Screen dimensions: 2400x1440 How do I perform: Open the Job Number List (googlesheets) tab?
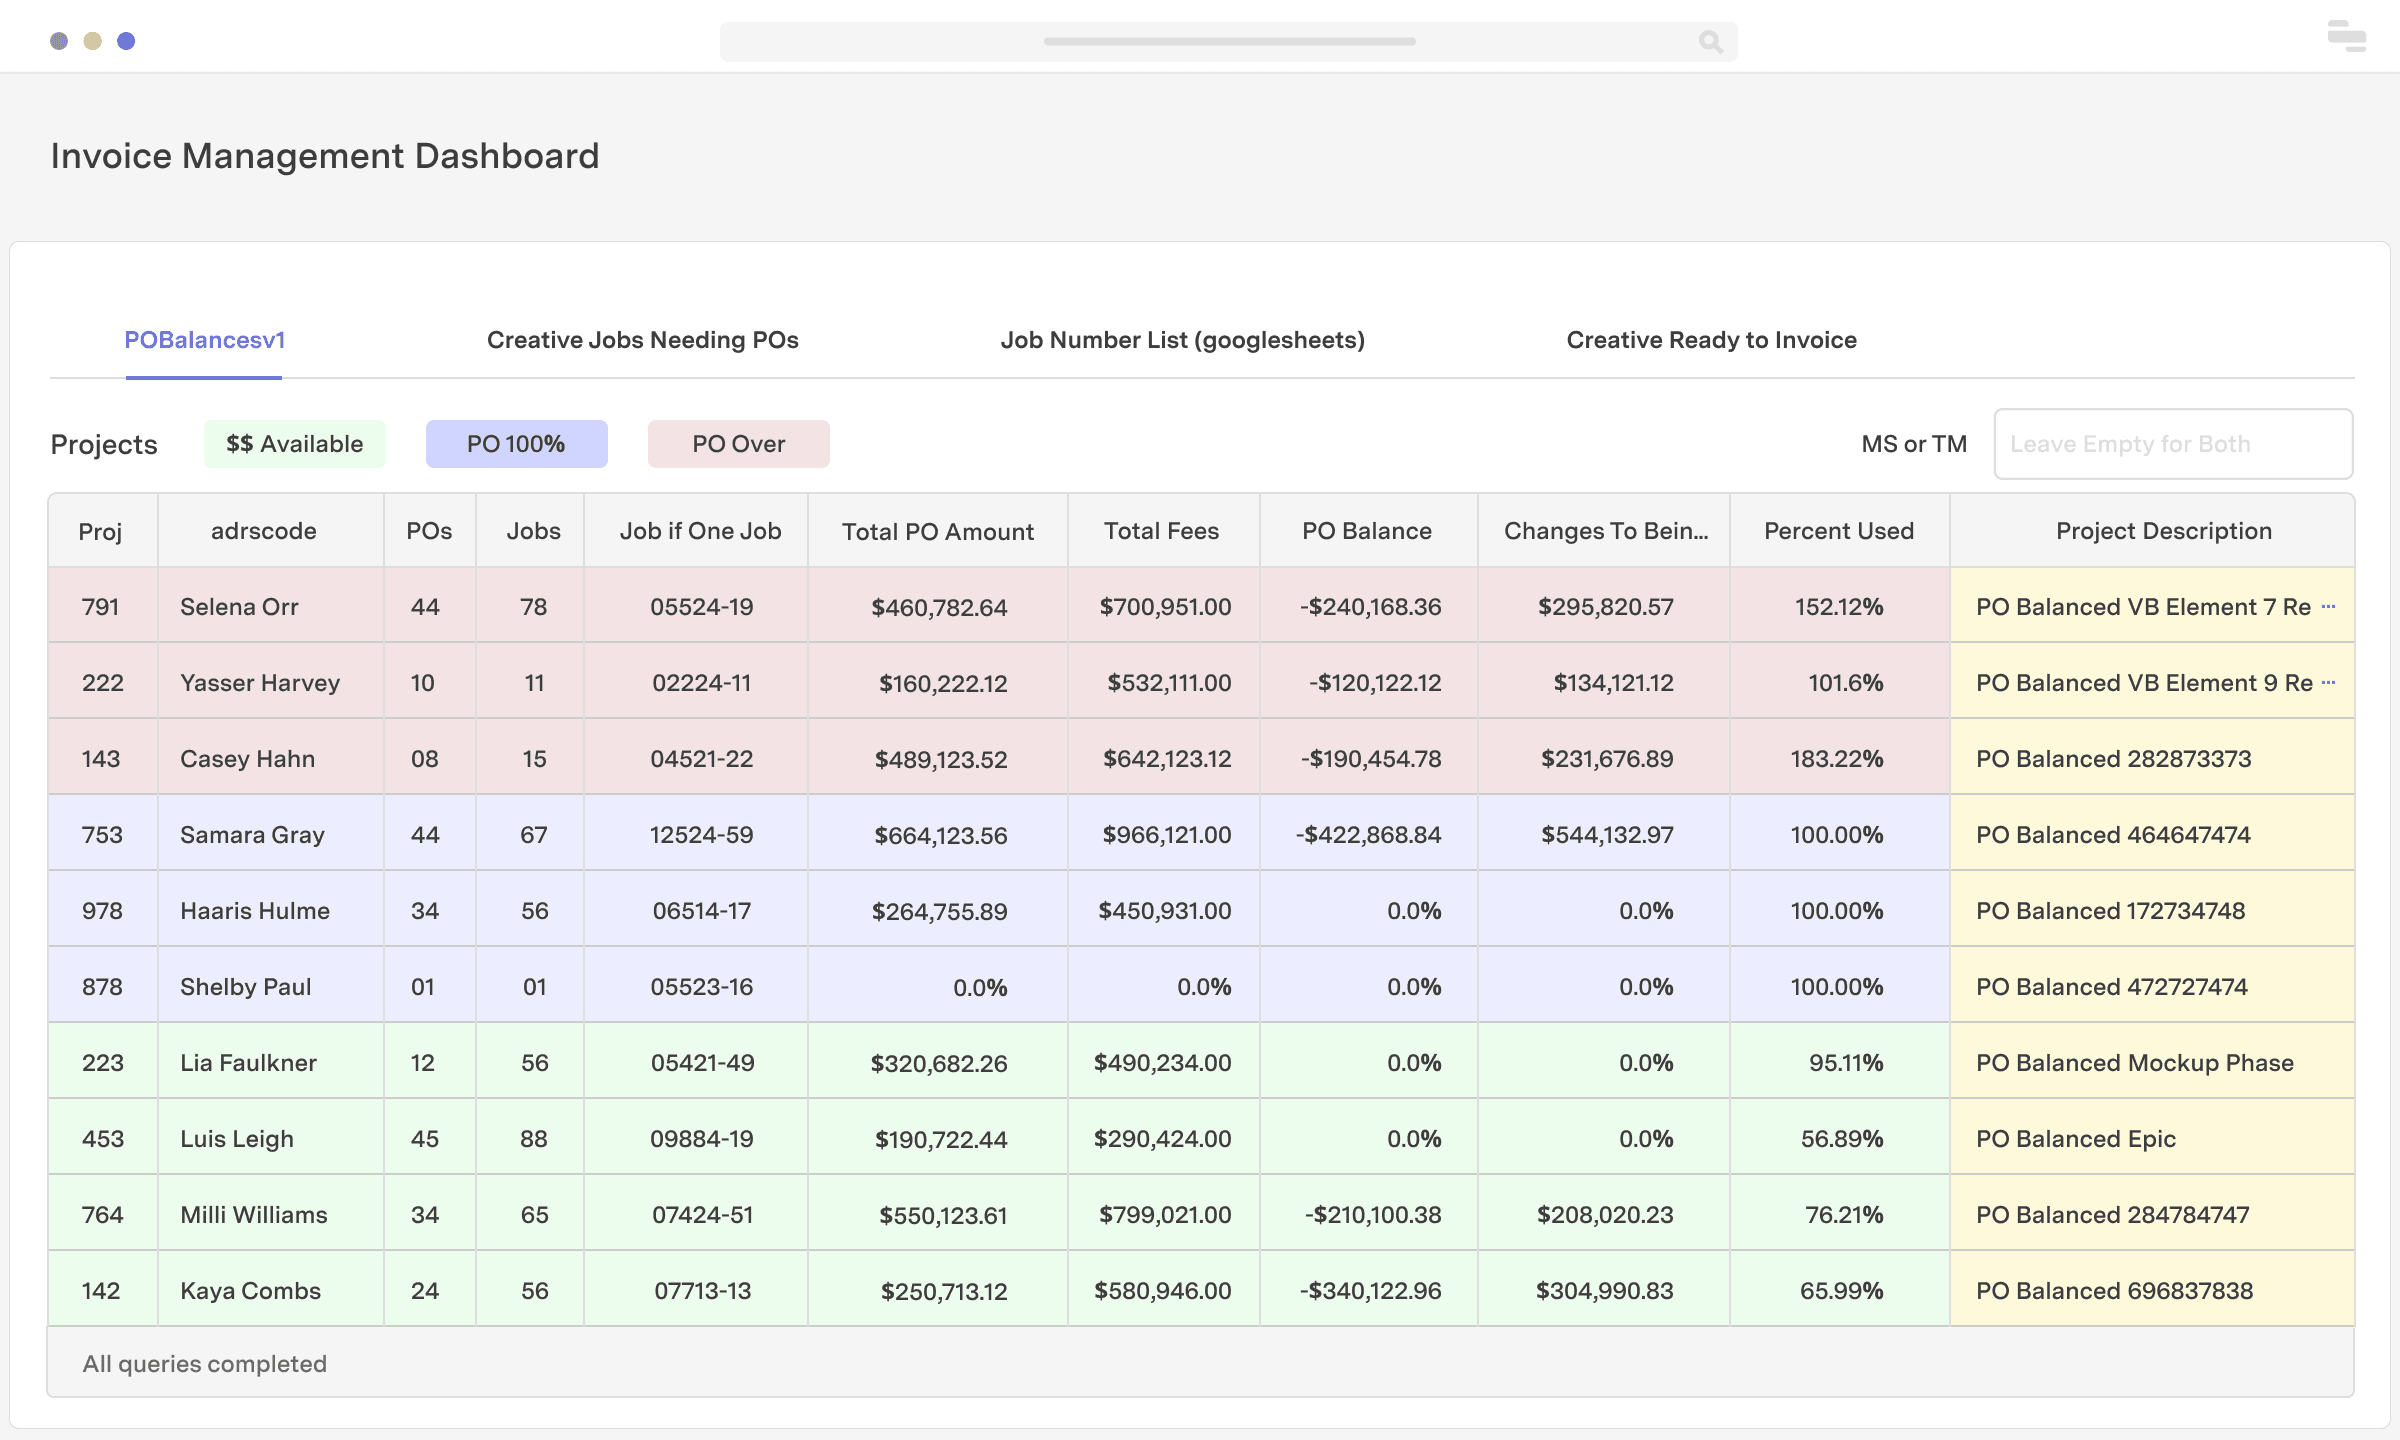click(x=1183, y=340)
